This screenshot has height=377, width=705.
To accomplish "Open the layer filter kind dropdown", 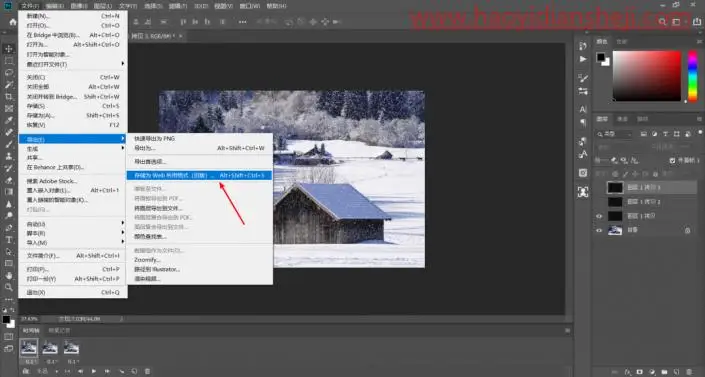I will tap(615, 134).
